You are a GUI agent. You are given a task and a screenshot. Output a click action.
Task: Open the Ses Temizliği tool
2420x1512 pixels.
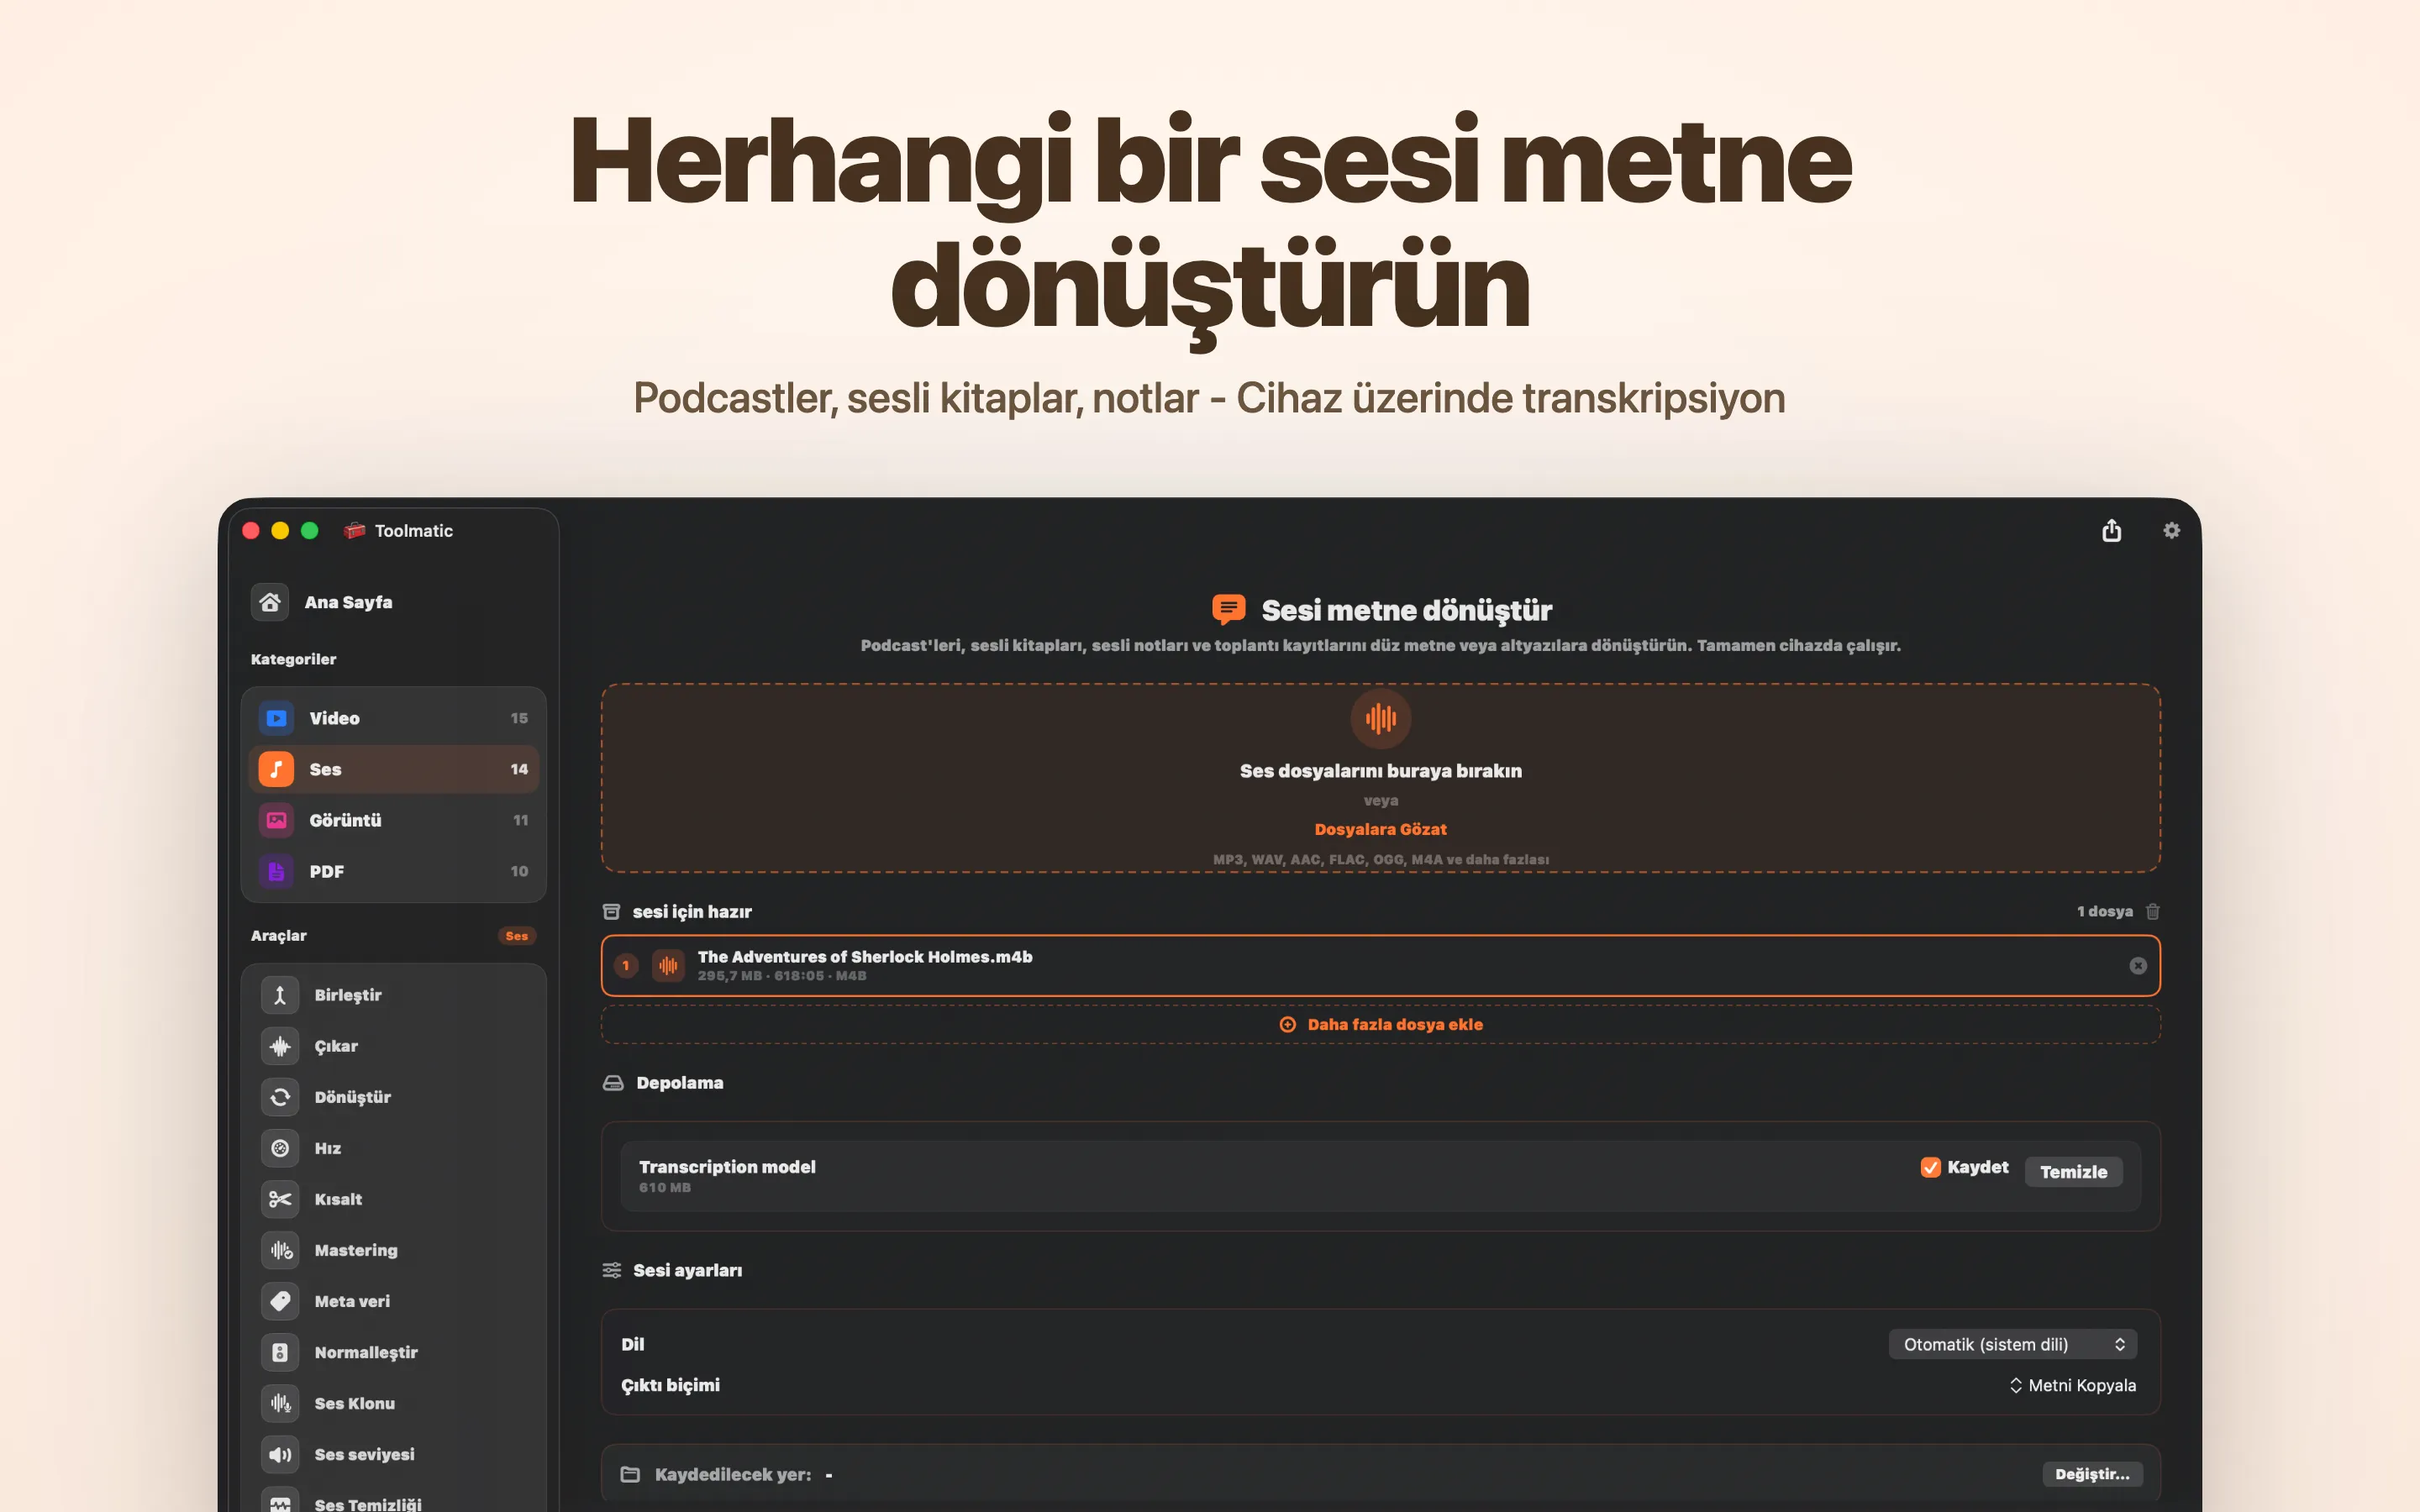[393, 1500]
